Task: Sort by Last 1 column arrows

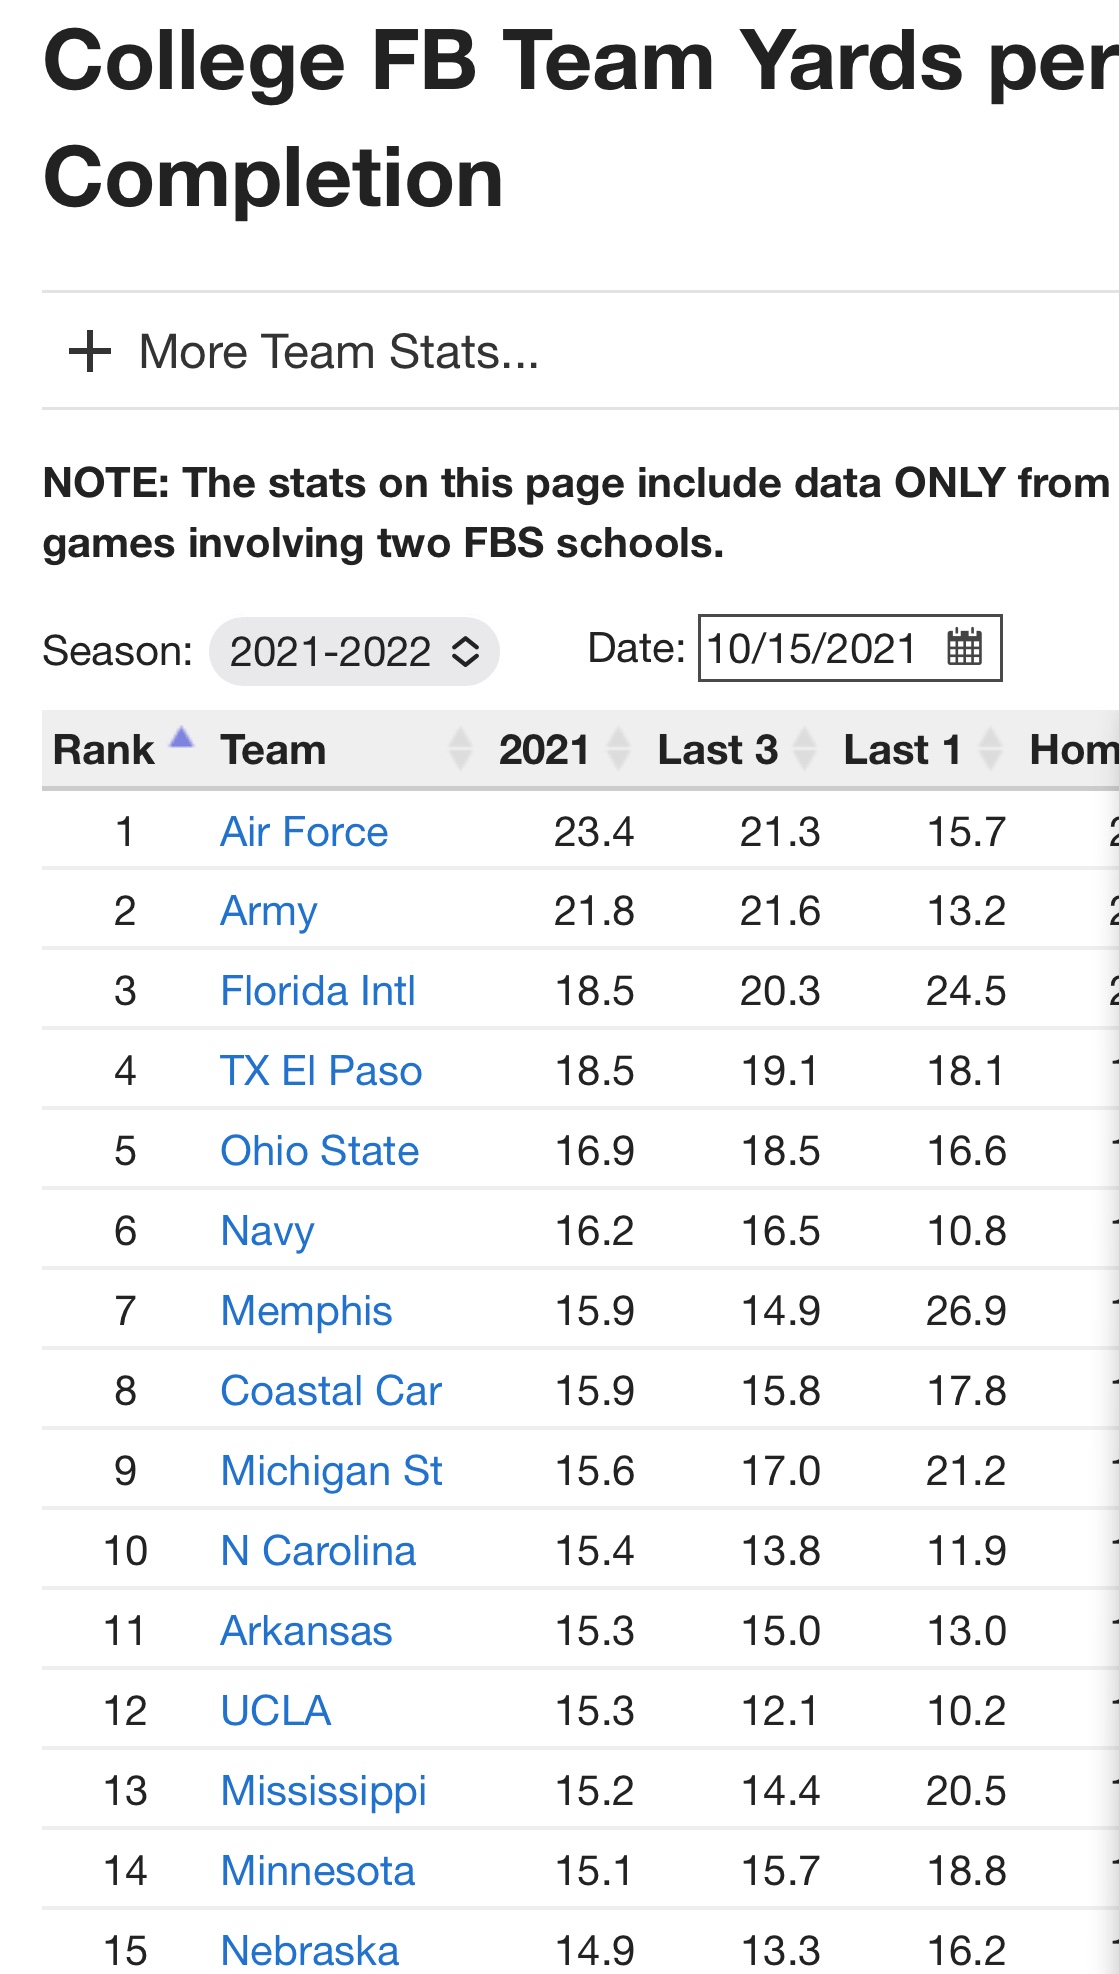Action: [x=991, y=749]
